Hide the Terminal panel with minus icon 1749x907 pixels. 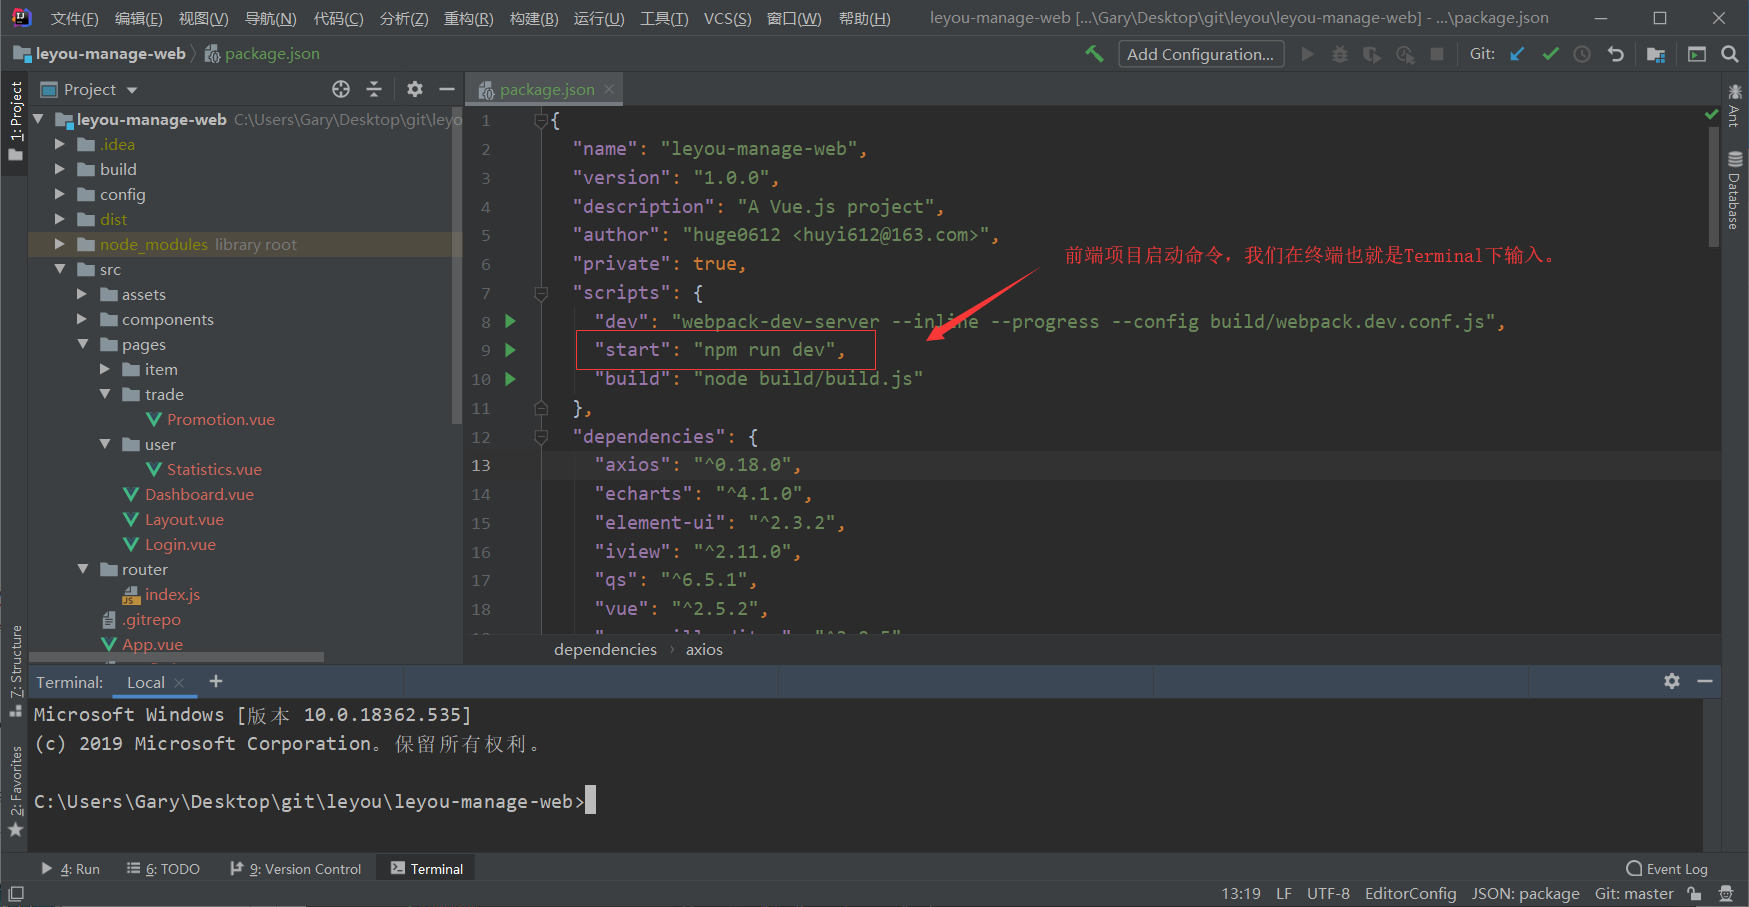[x=1705, y=681]
